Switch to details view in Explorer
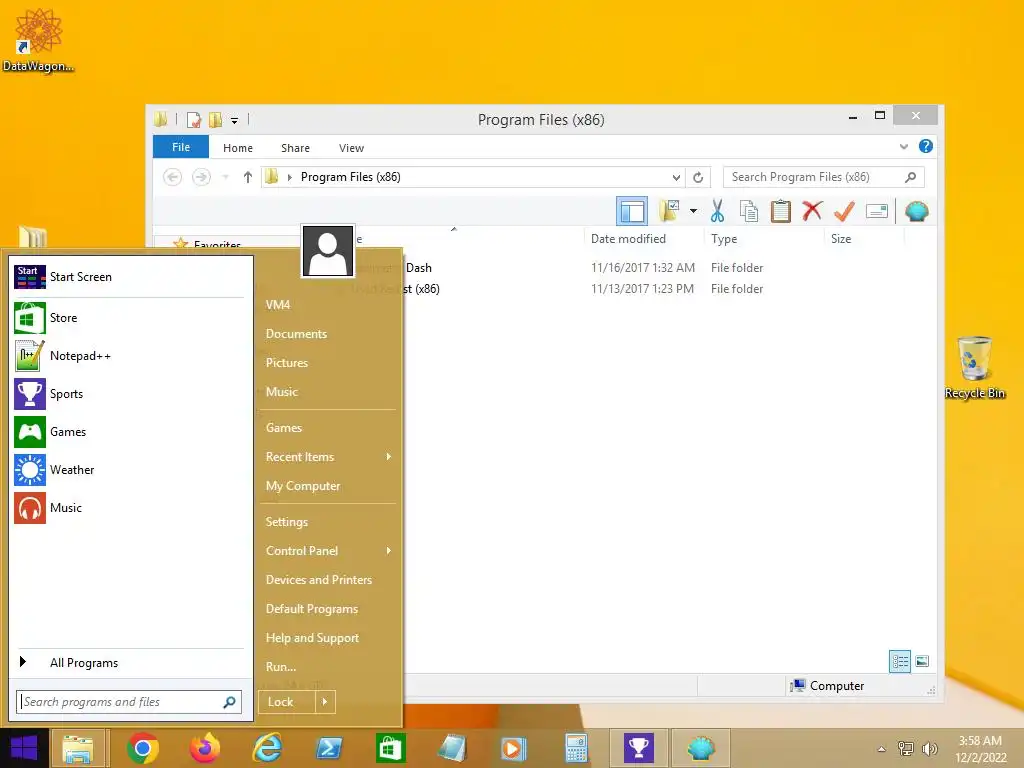 [x=899, y=662]
